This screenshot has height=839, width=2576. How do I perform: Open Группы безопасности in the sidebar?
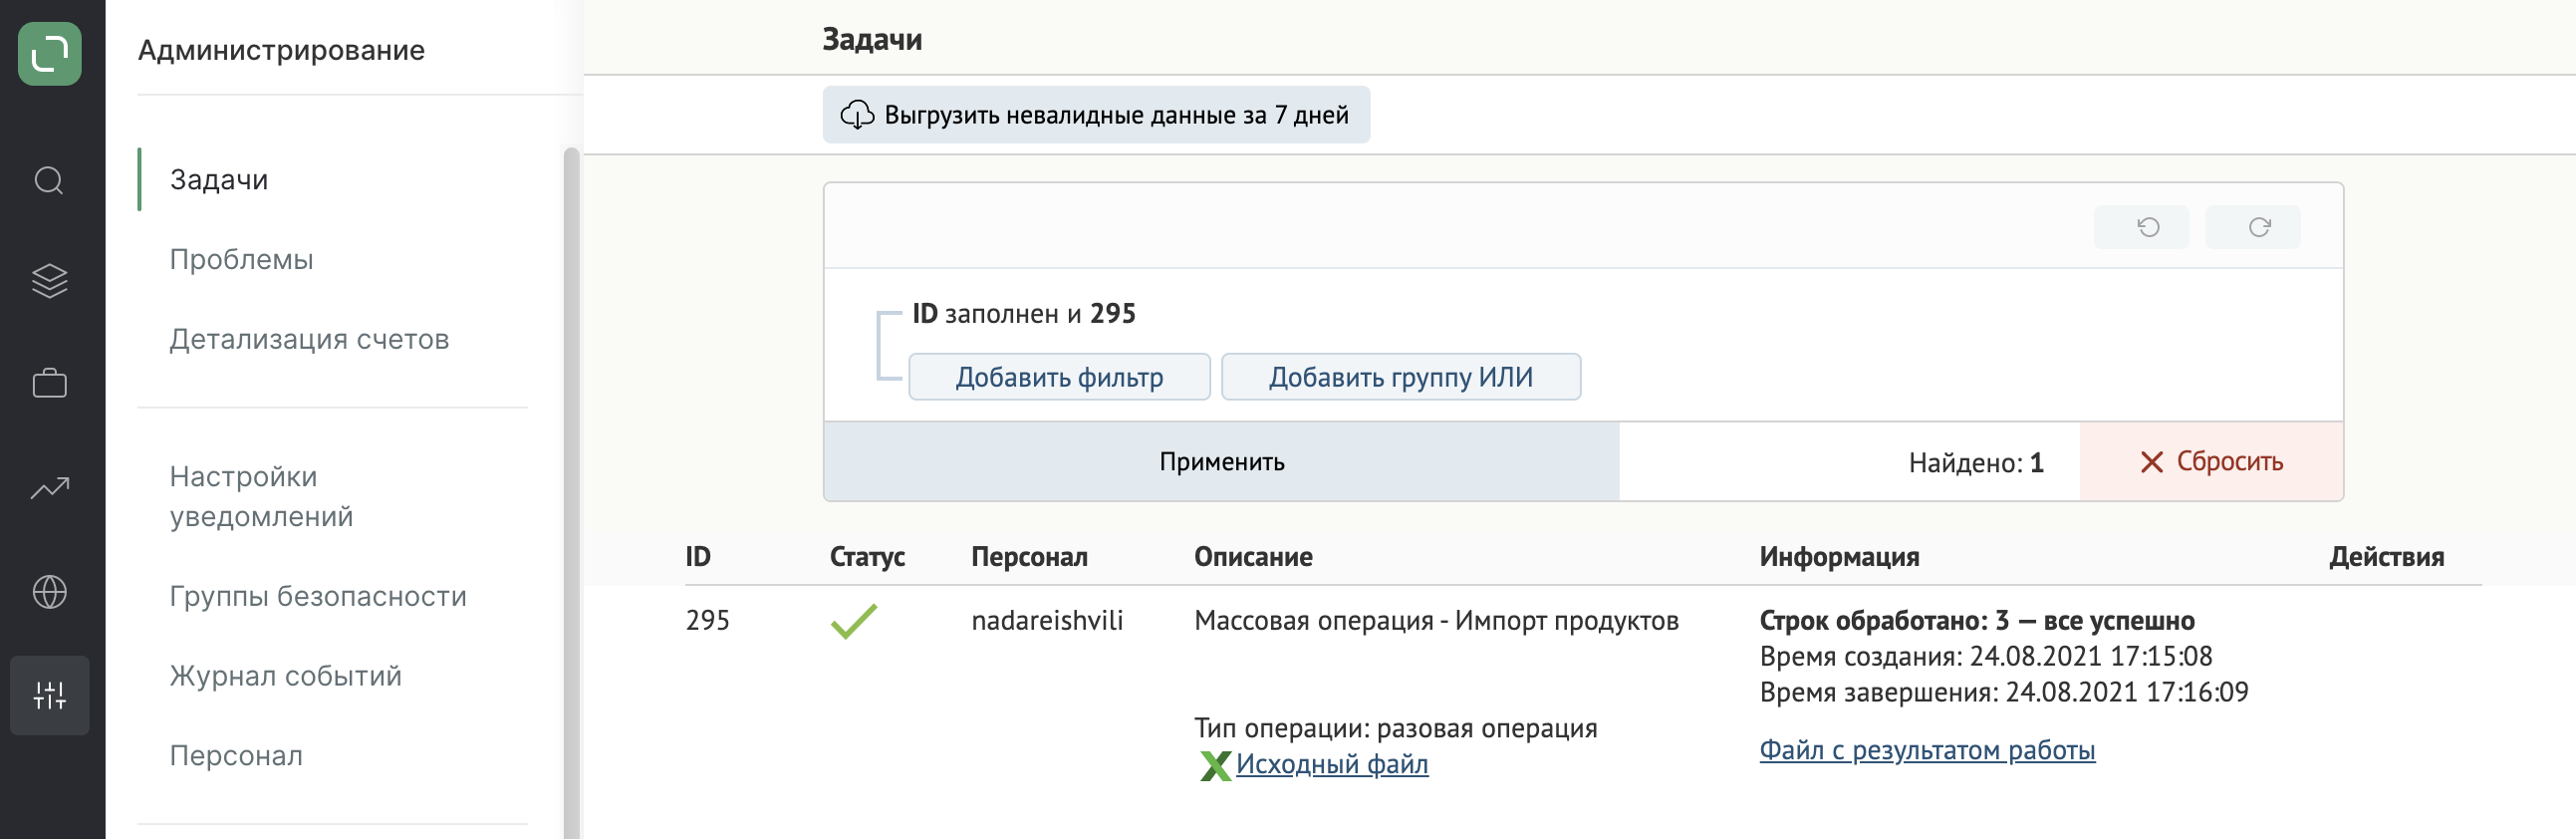(x=318, y=596)
